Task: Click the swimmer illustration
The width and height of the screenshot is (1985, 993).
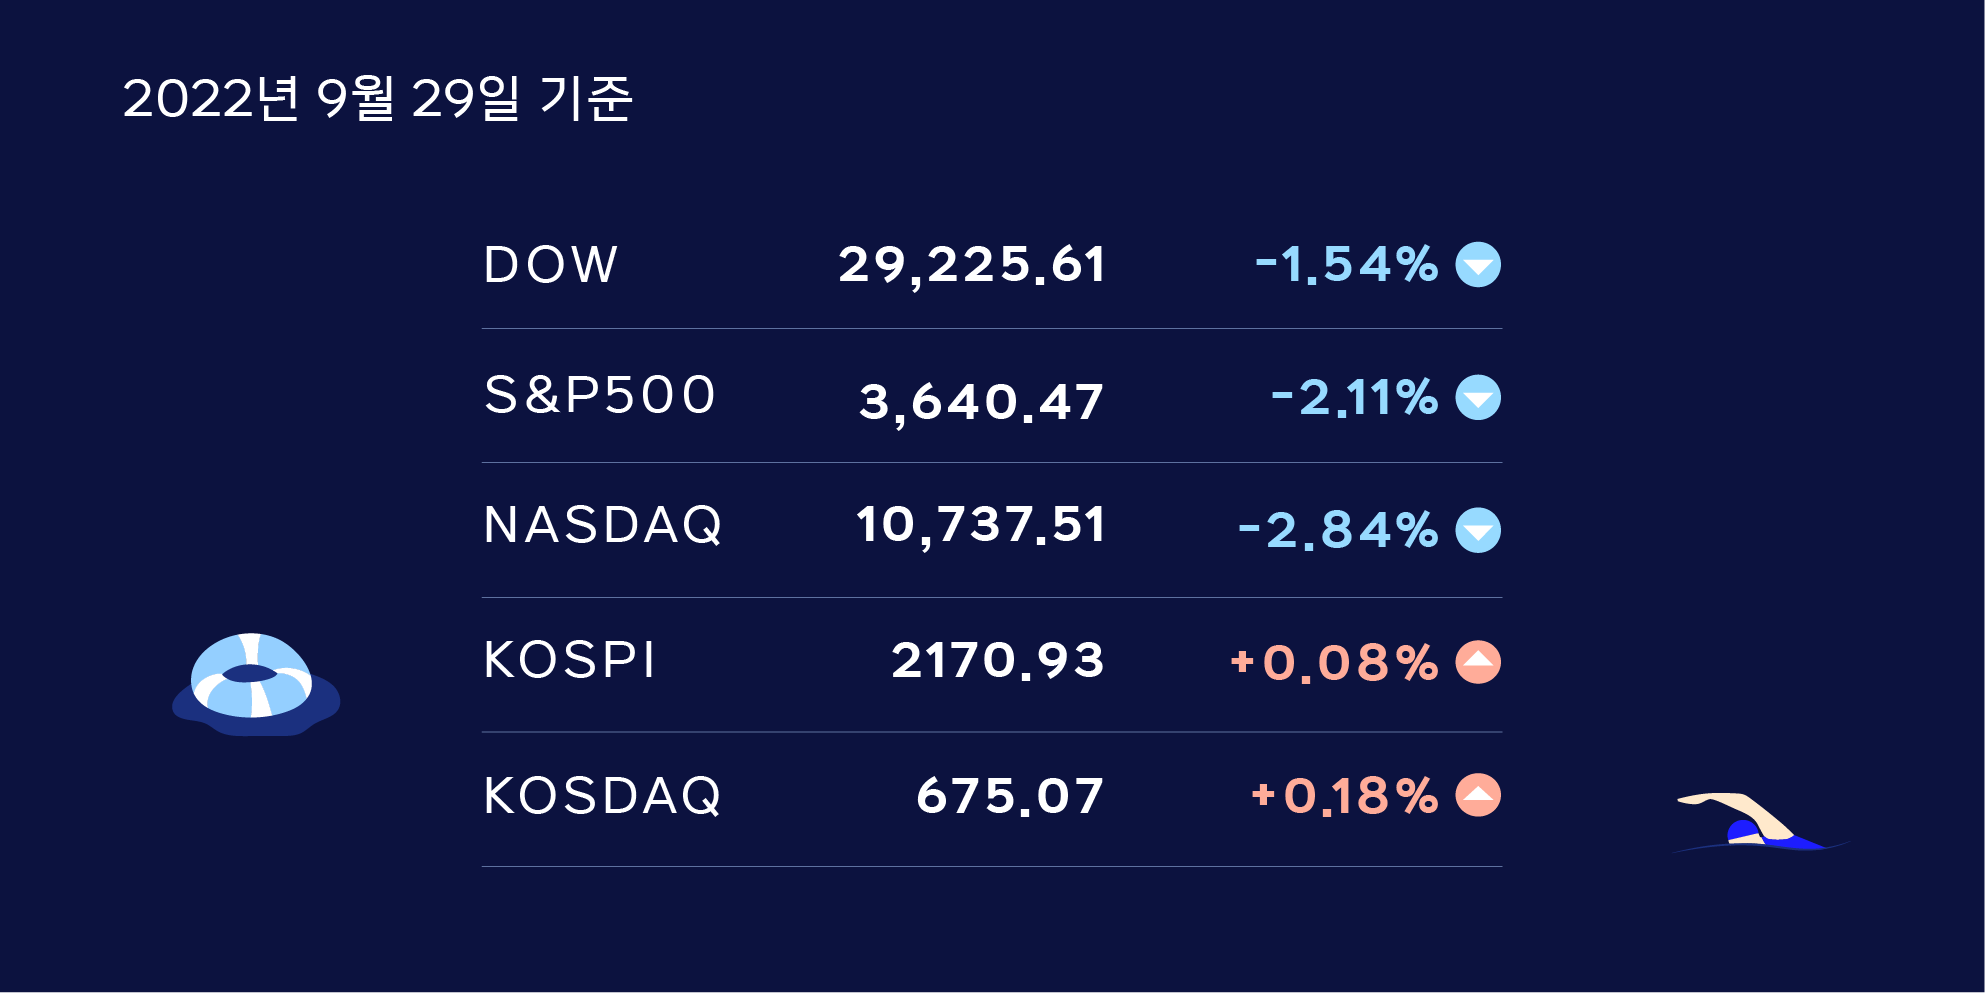Action: [1760, 823]
